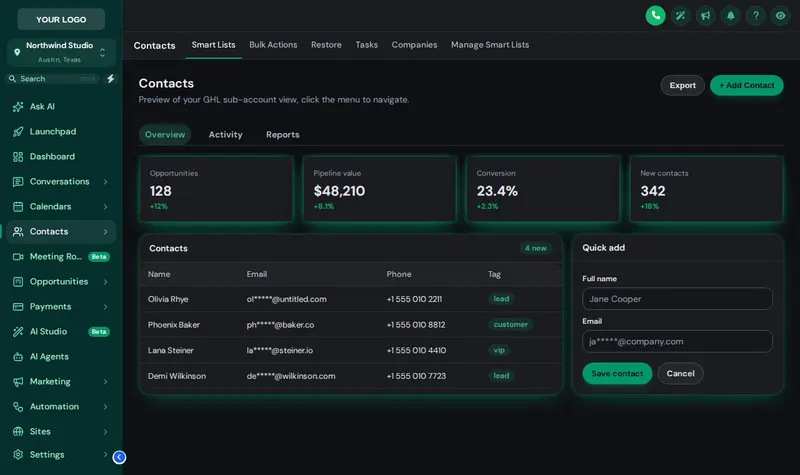Click the 4 new badge

[x=535, y=248]
